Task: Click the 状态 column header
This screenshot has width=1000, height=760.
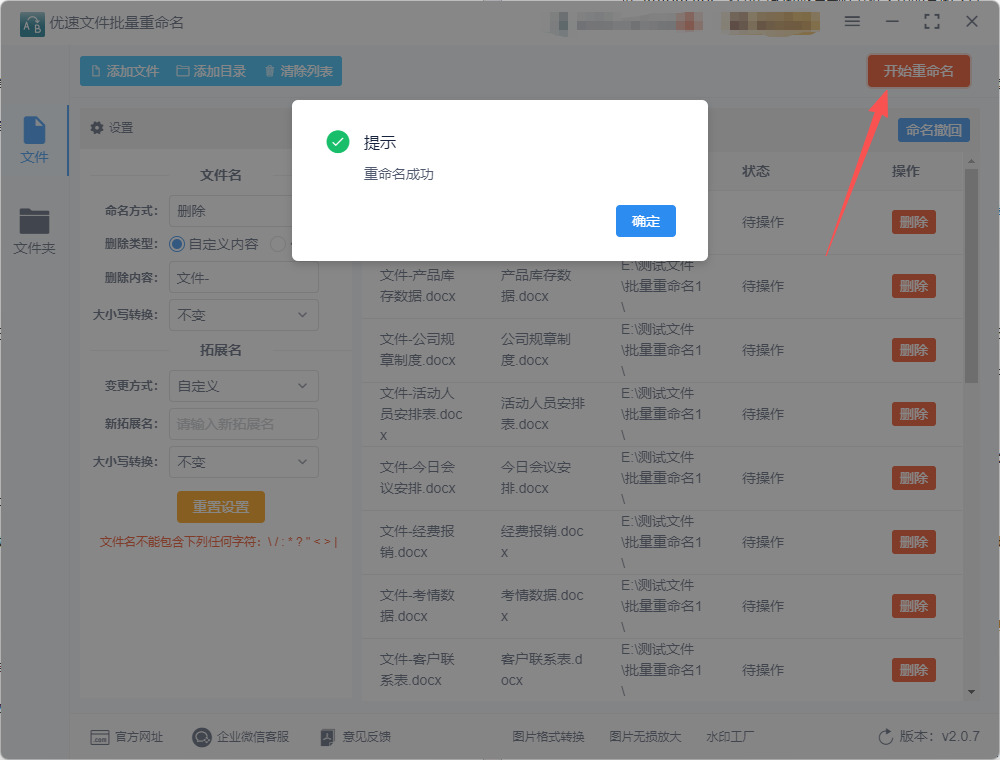Action: [x=756, y=171]
